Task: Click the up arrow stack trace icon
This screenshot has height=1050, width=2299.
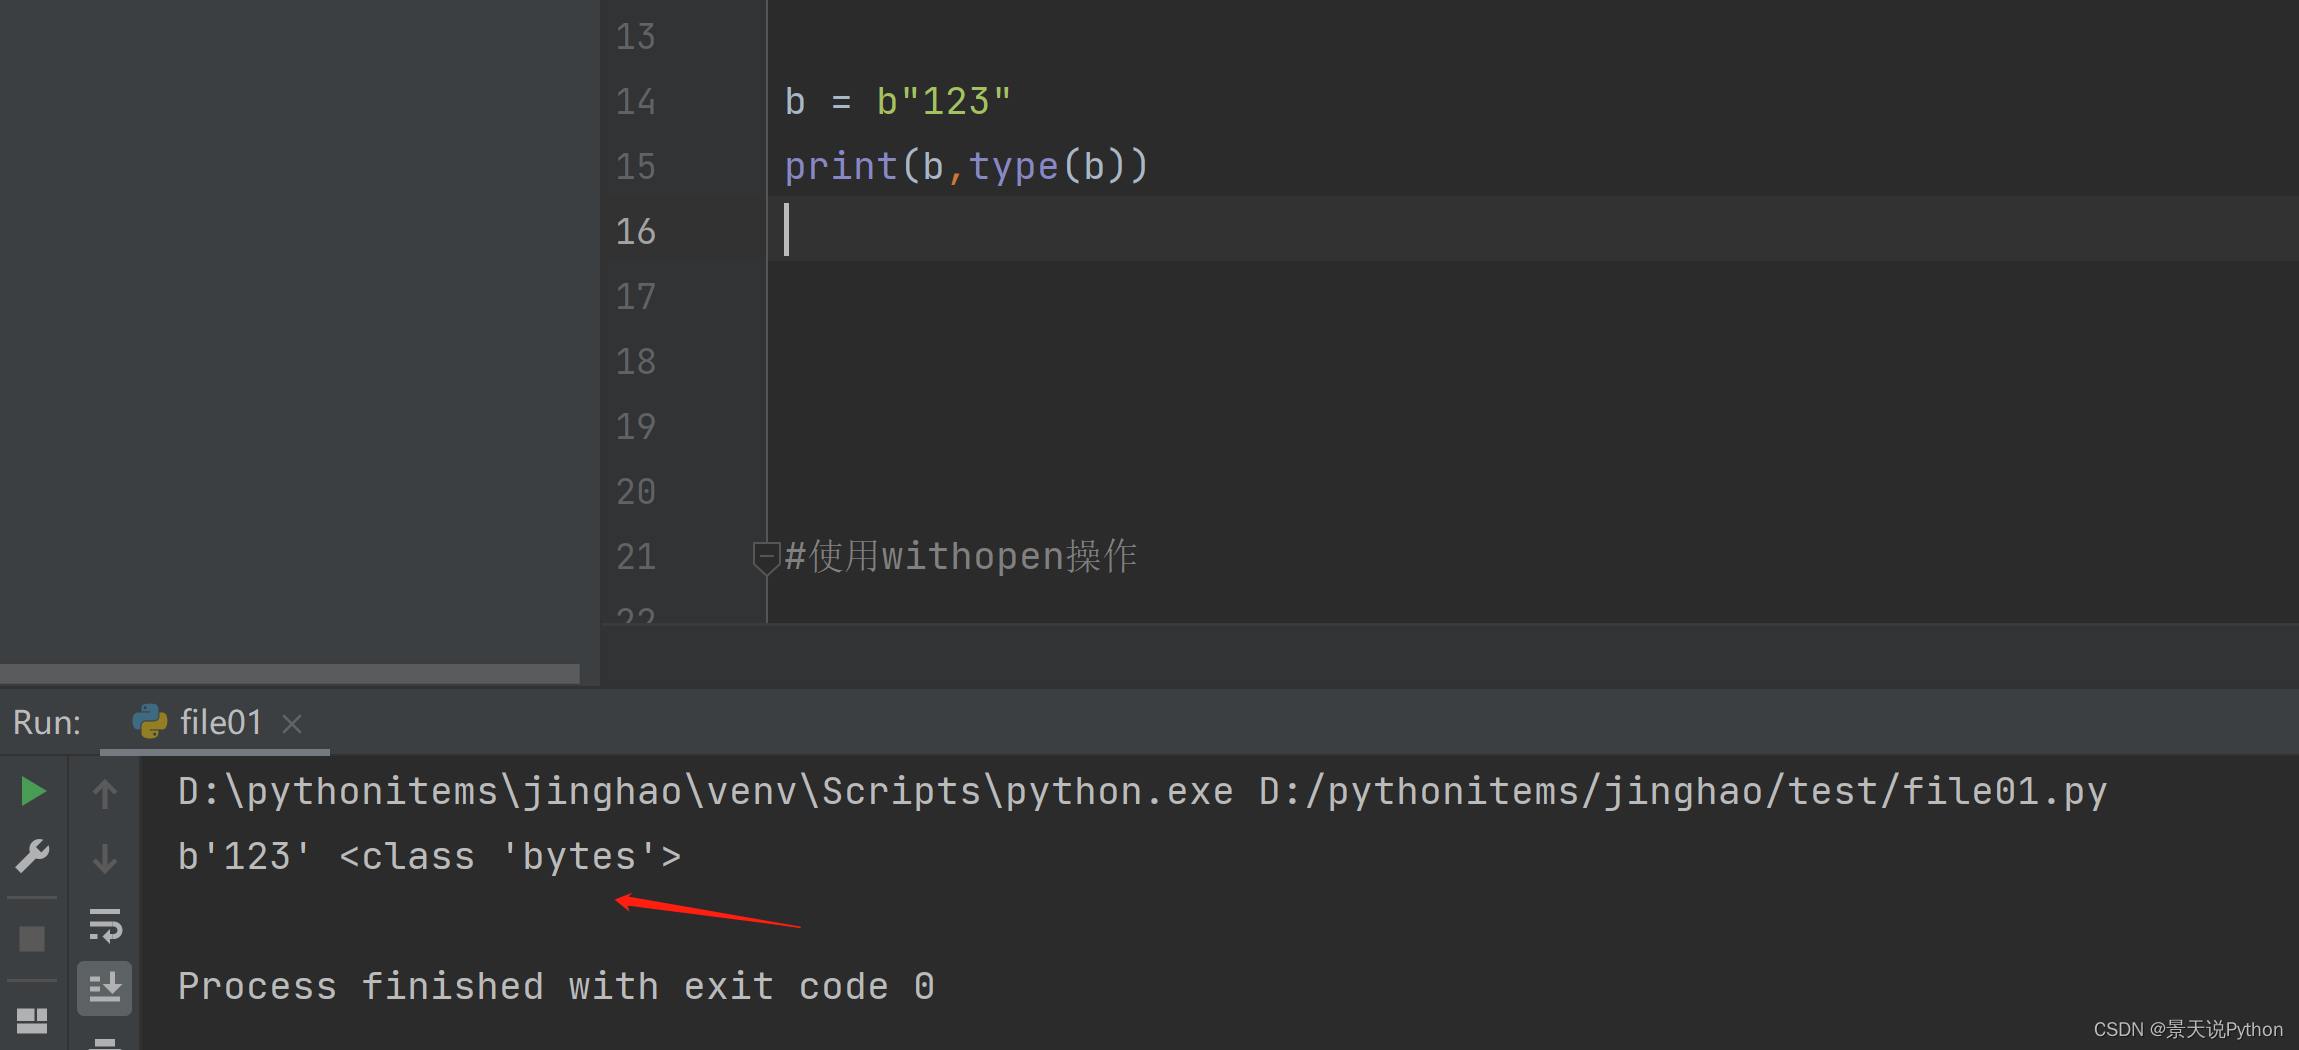Action: pos(105,793)
